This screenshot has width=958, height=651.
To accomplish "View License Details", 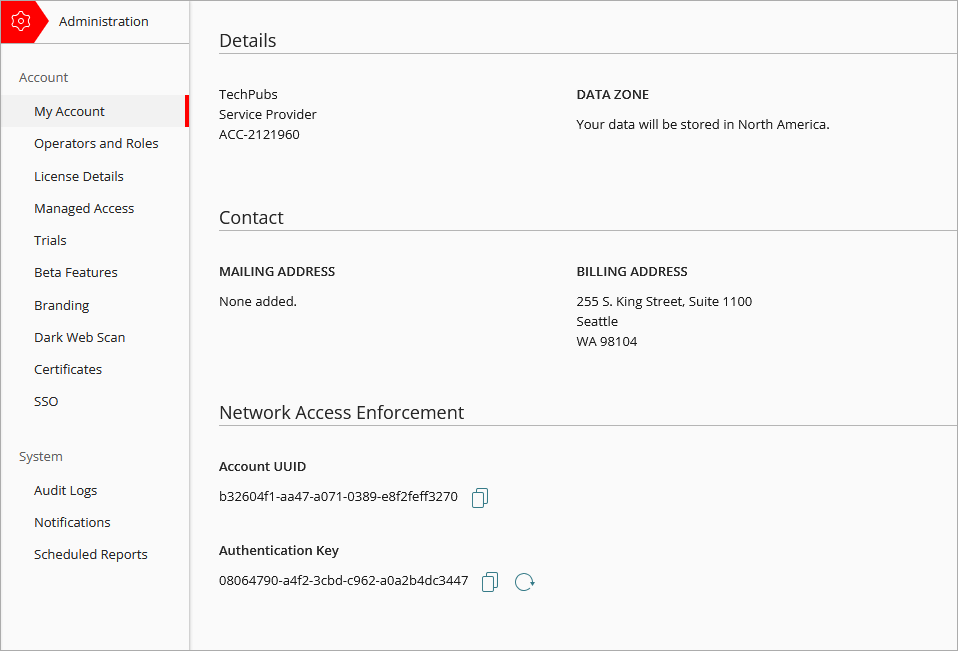I will point(79,176).
